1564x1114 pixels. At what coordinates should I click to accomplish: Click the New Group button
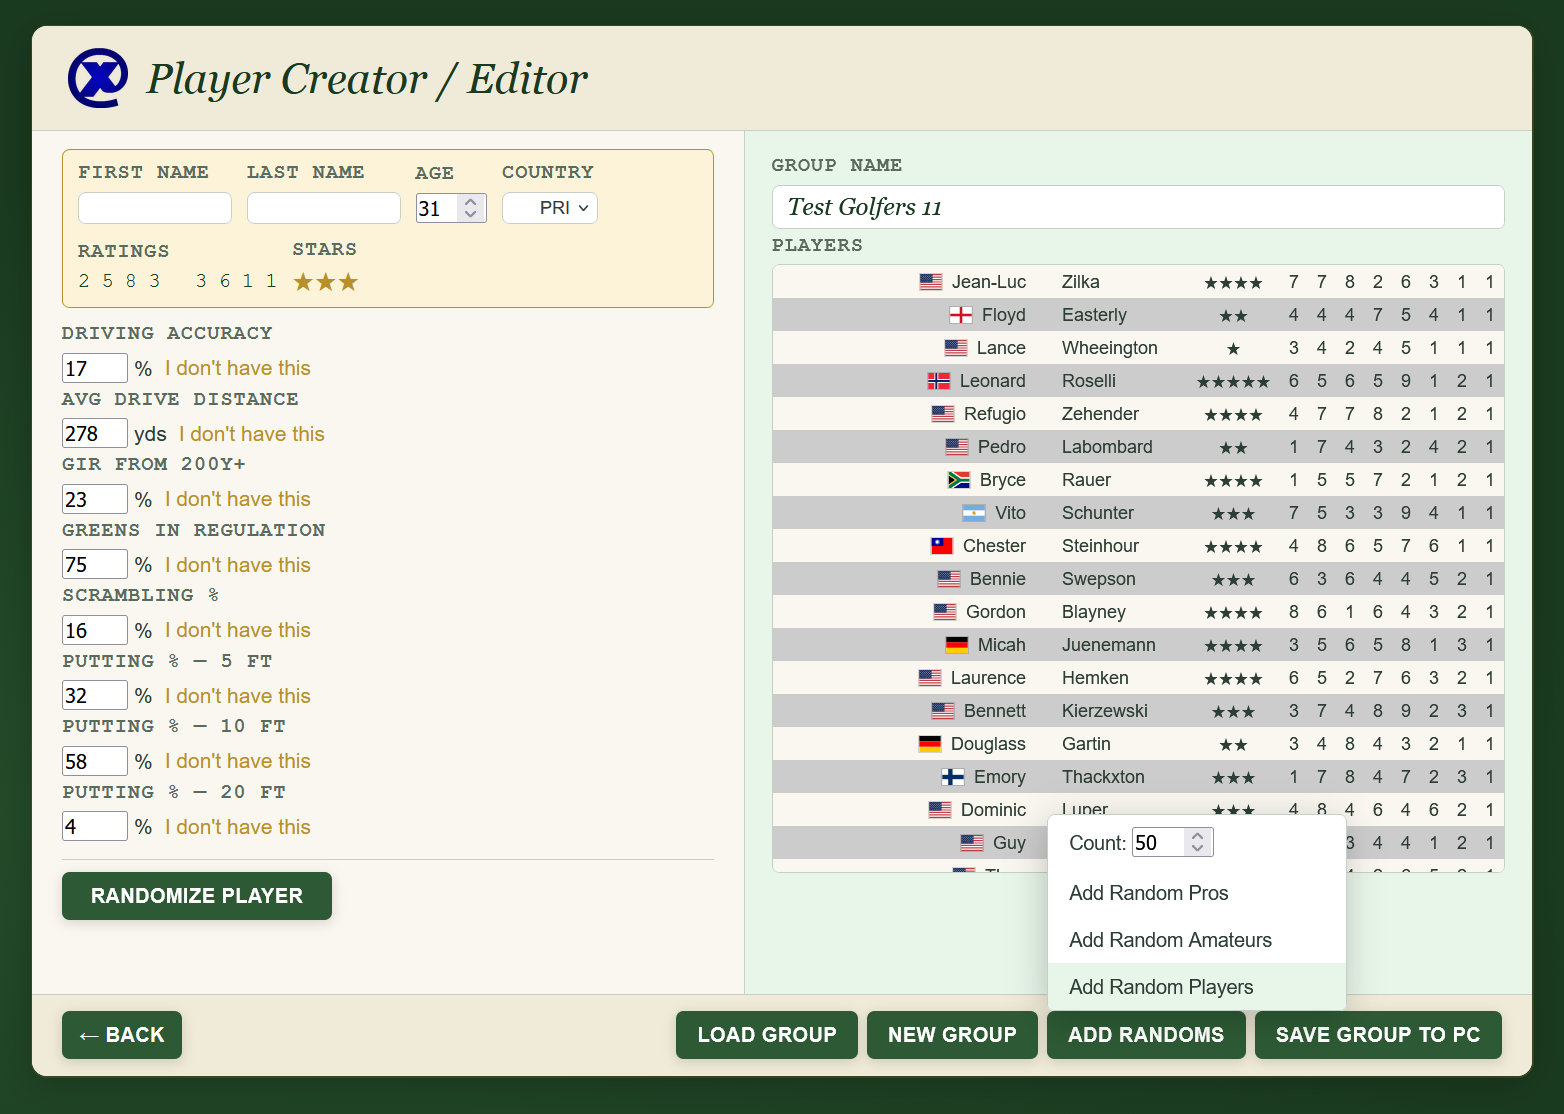(x=952, y=1035)
